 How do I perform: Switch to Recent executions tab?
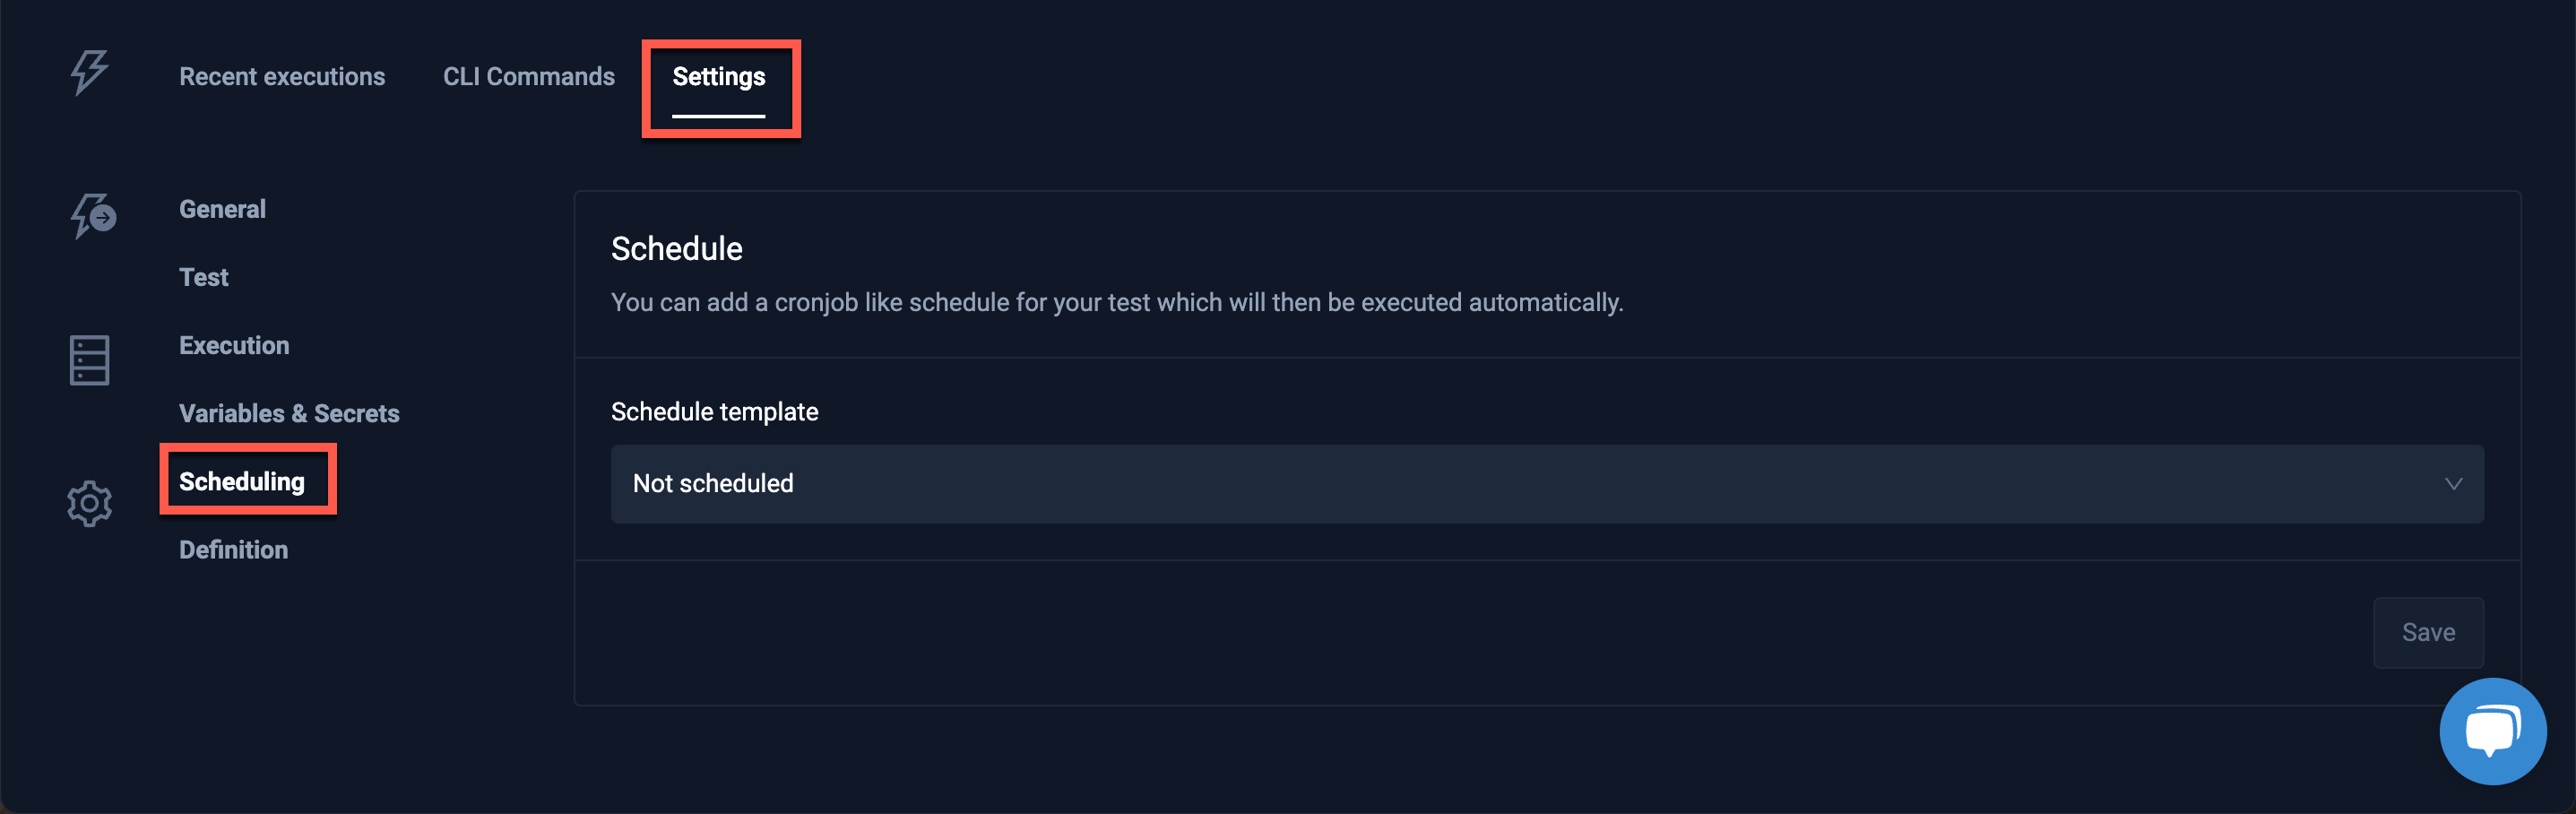click(x=282, y=76)
